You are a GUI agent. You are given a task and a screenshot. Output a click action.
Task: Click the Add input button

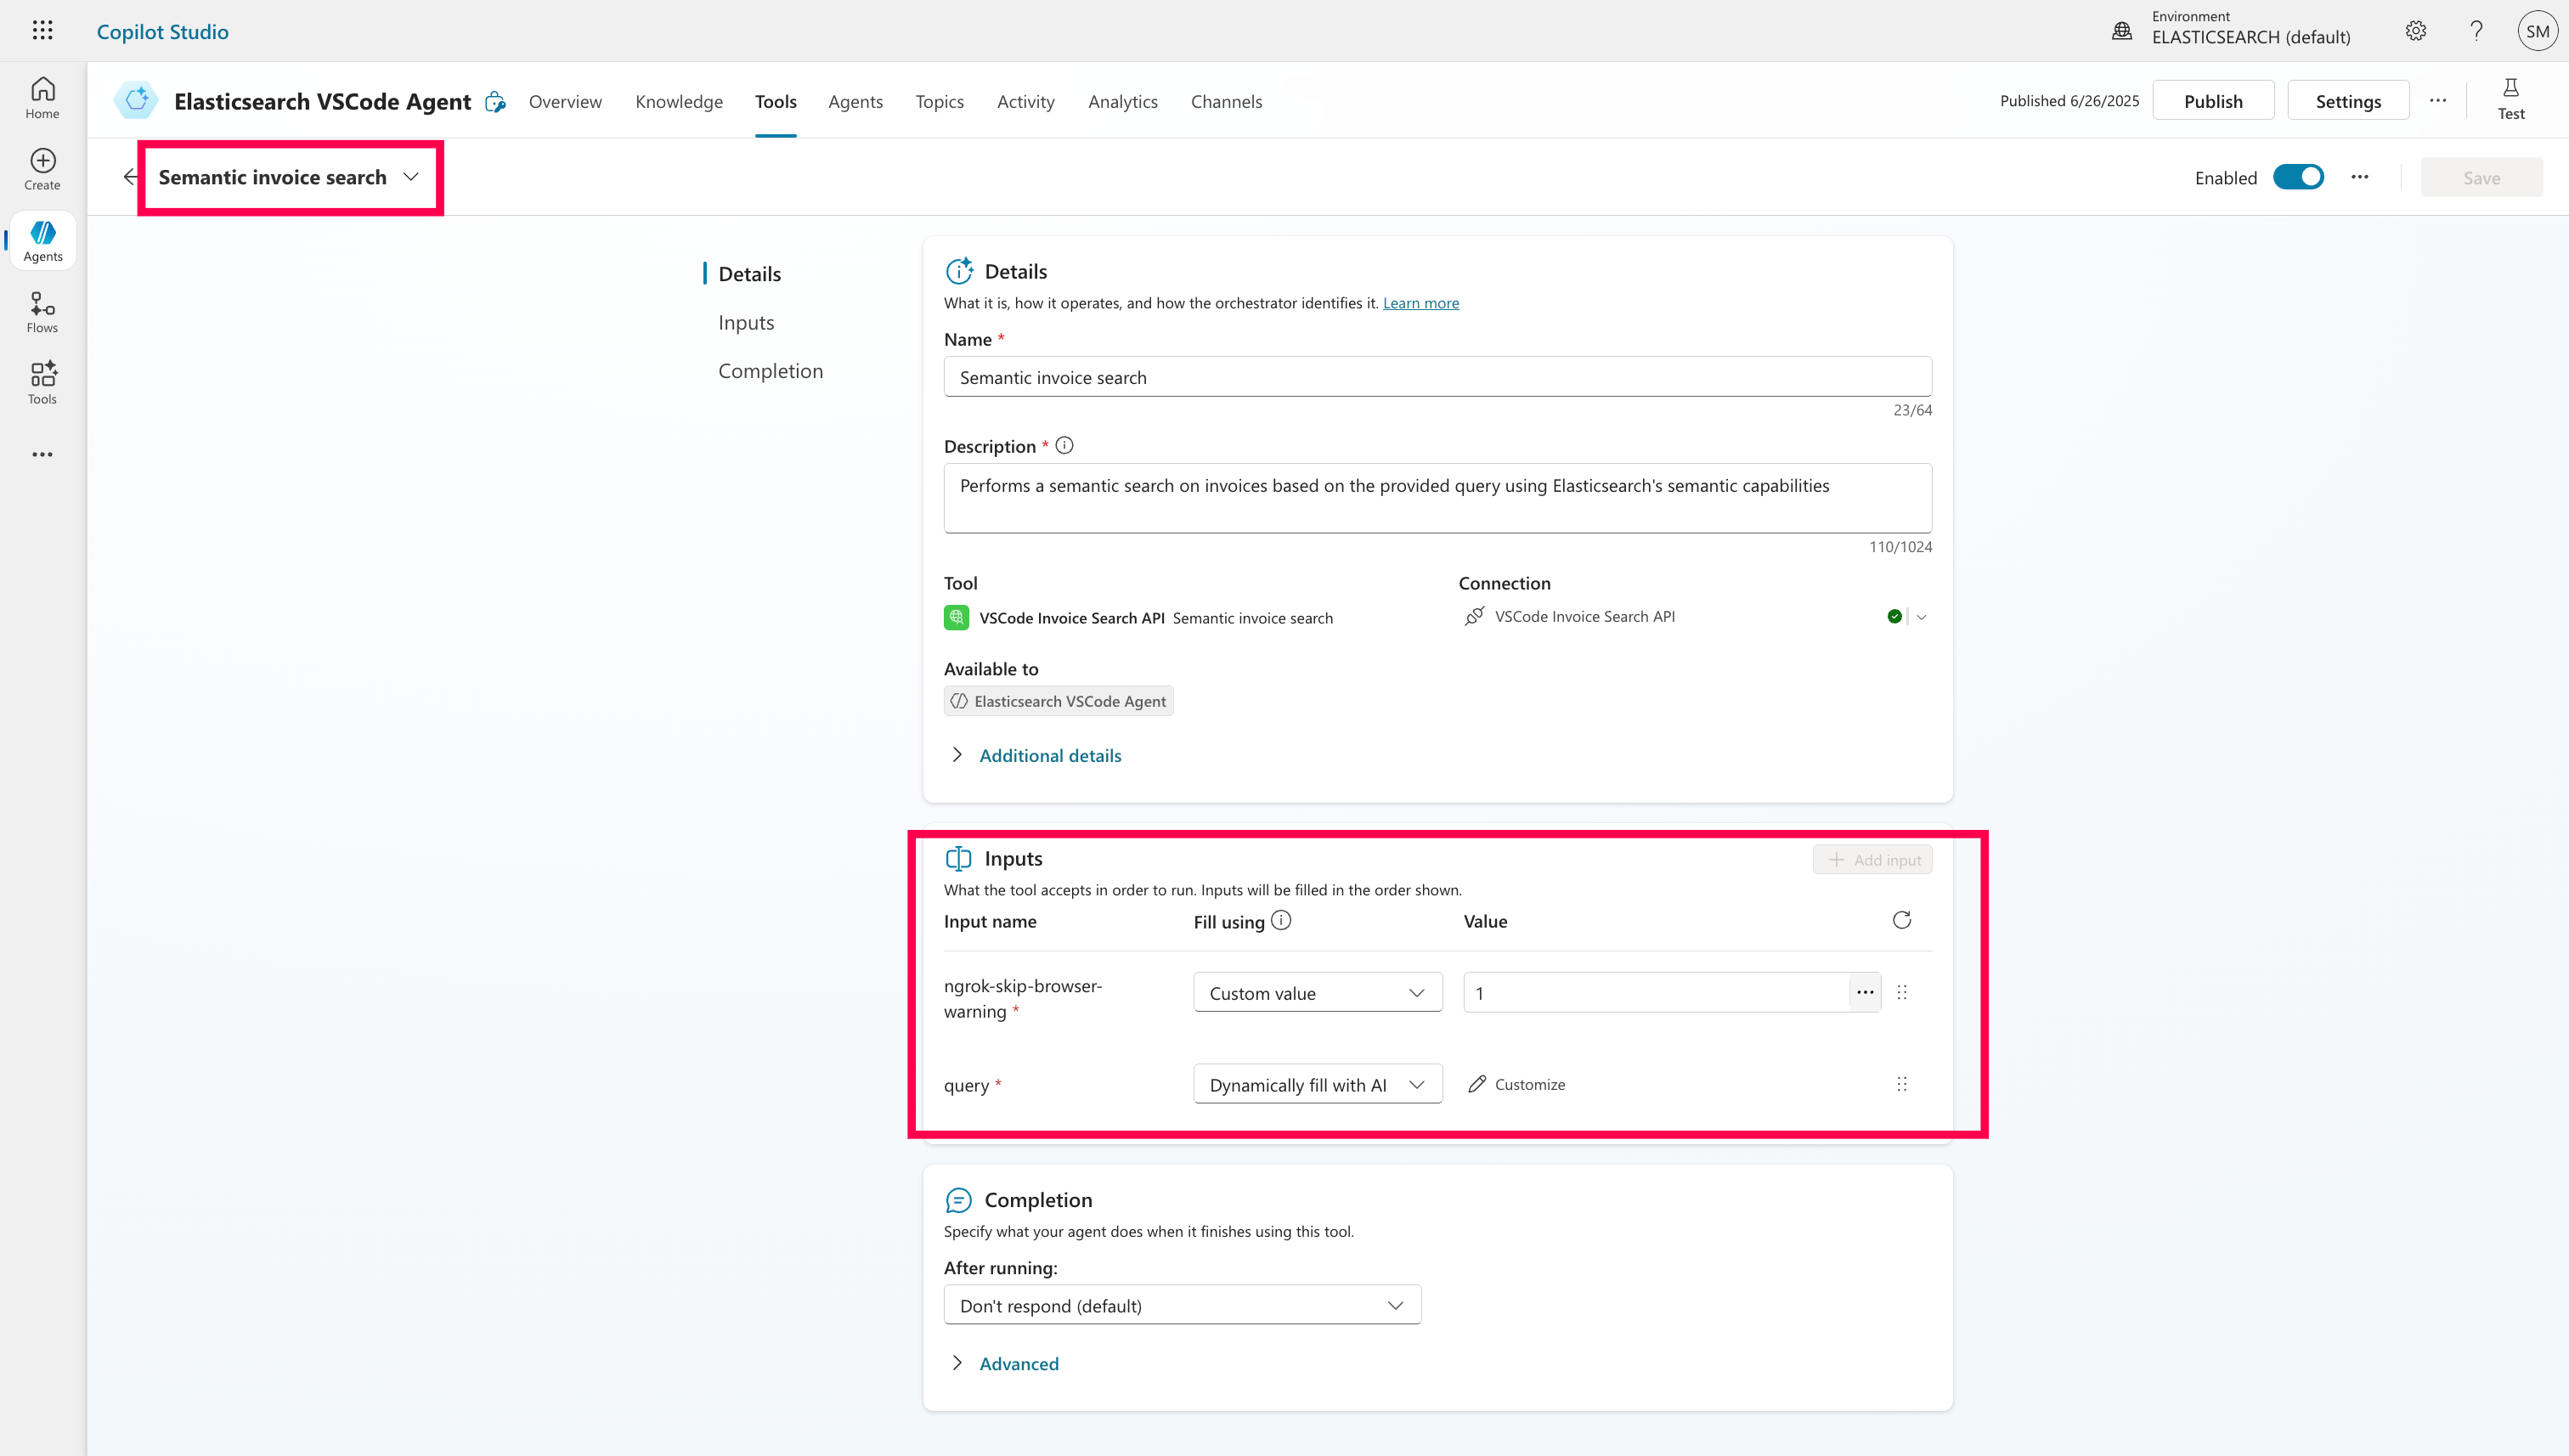pos(1872,859)
